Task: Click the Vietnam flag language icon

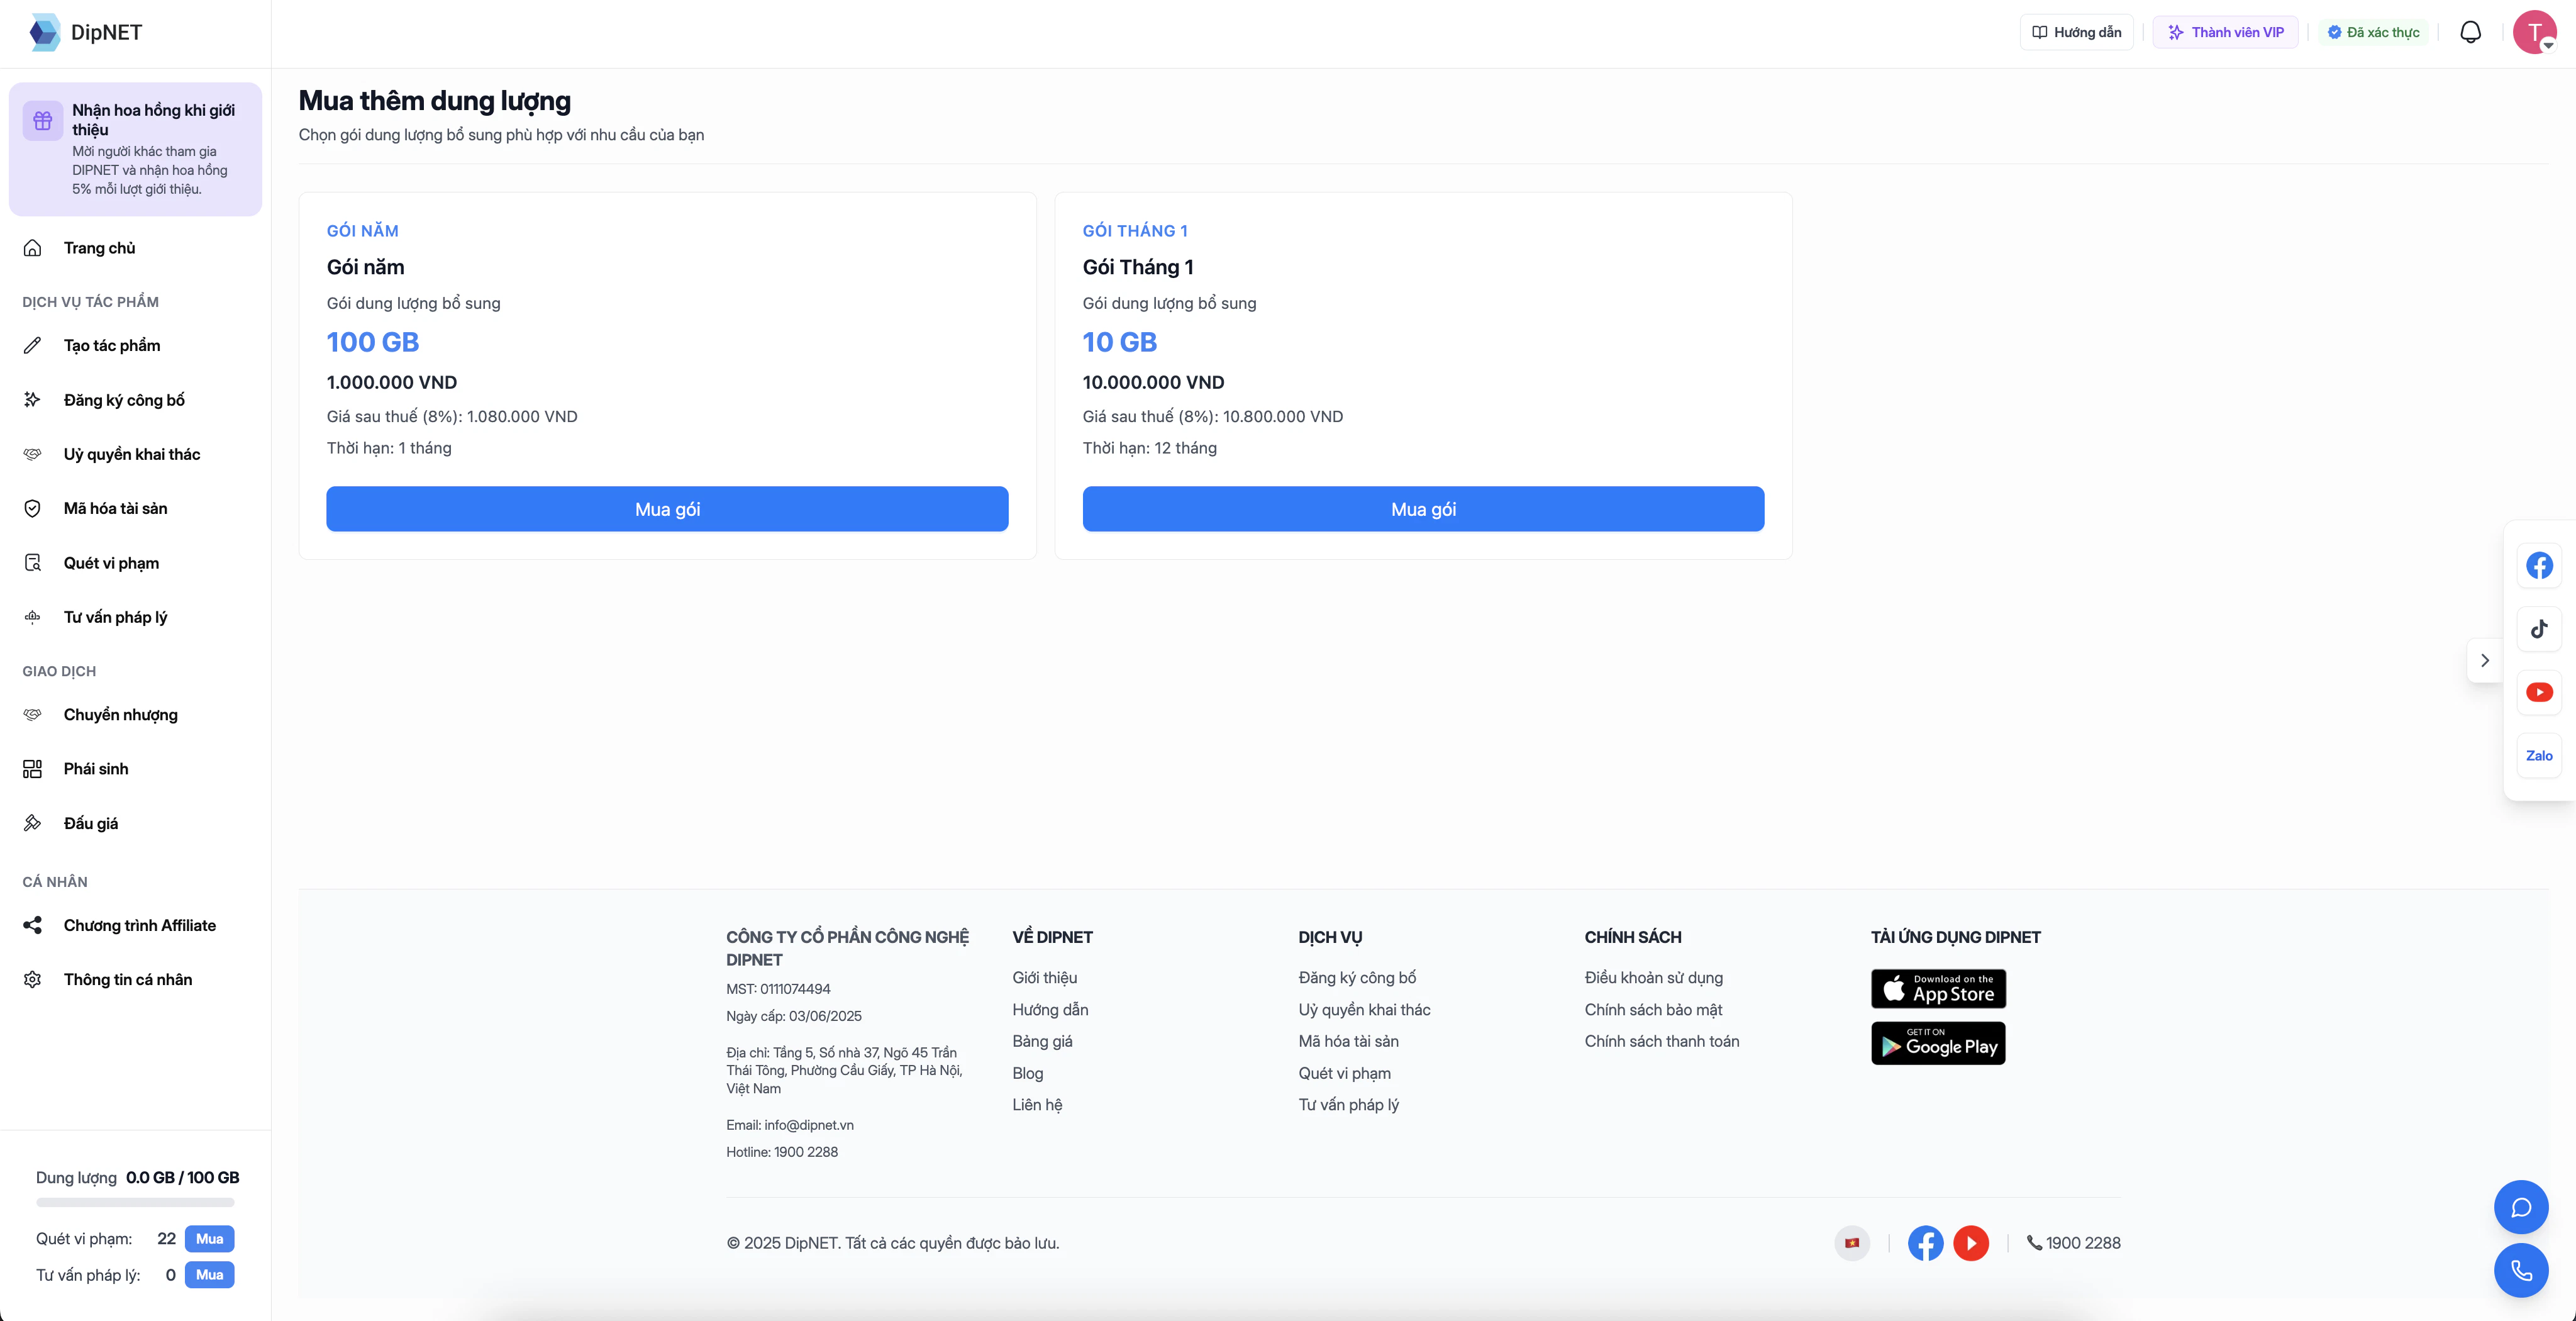Action: point(1852,1243)
